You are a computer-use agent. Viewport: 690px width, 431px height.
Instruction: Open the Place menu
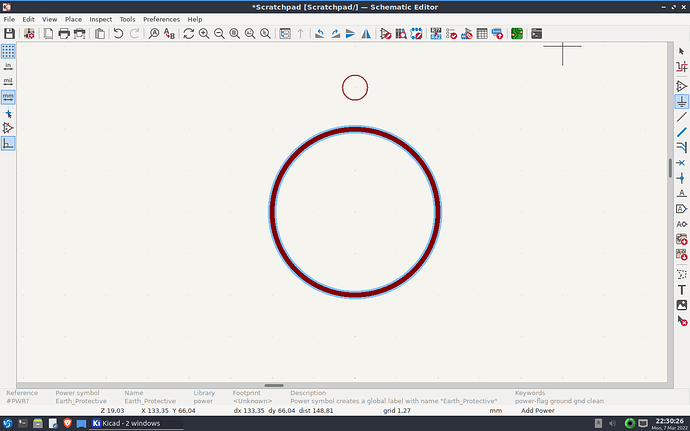73,19
